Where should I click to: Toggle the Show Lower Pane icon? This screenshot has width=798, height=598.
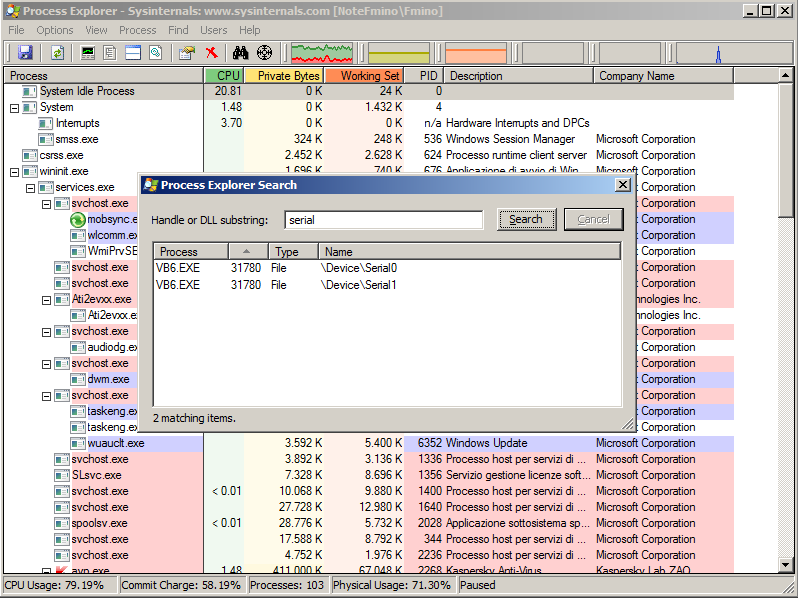[x=133, y=52]
